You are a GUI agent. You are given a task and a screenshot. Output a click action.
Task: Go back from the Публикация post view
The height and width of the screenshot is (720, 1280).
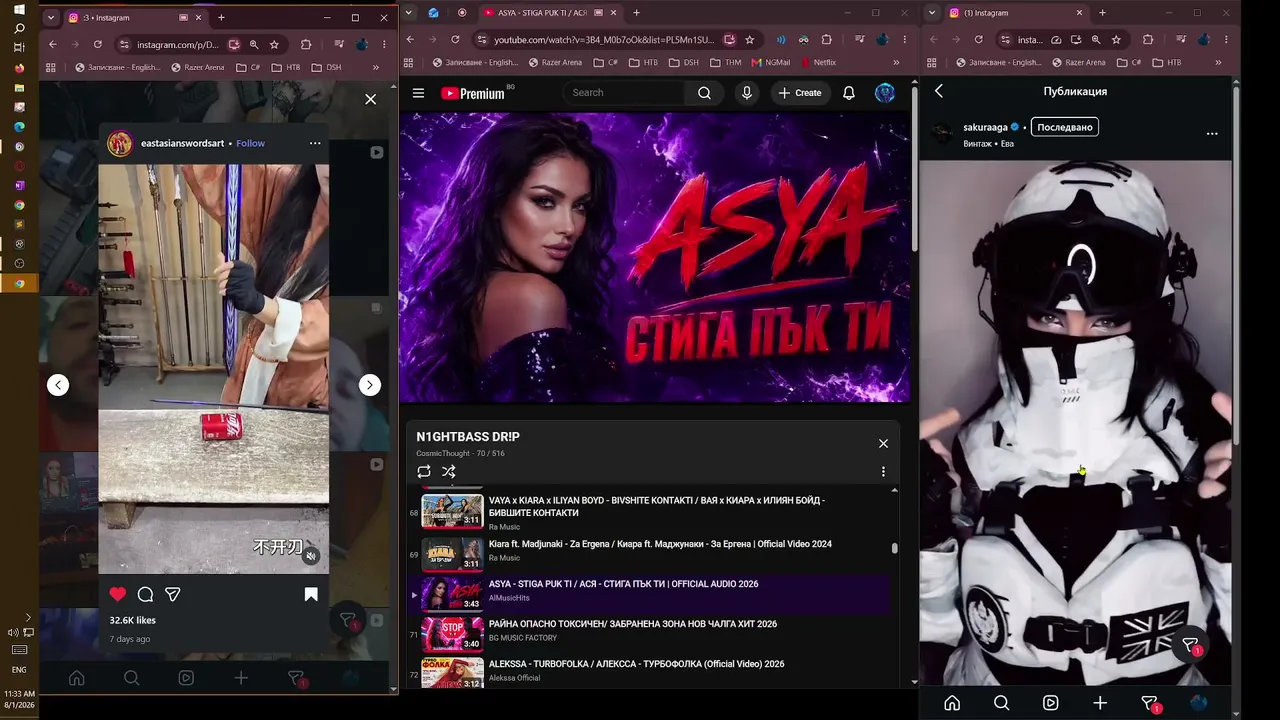[939, 91]
